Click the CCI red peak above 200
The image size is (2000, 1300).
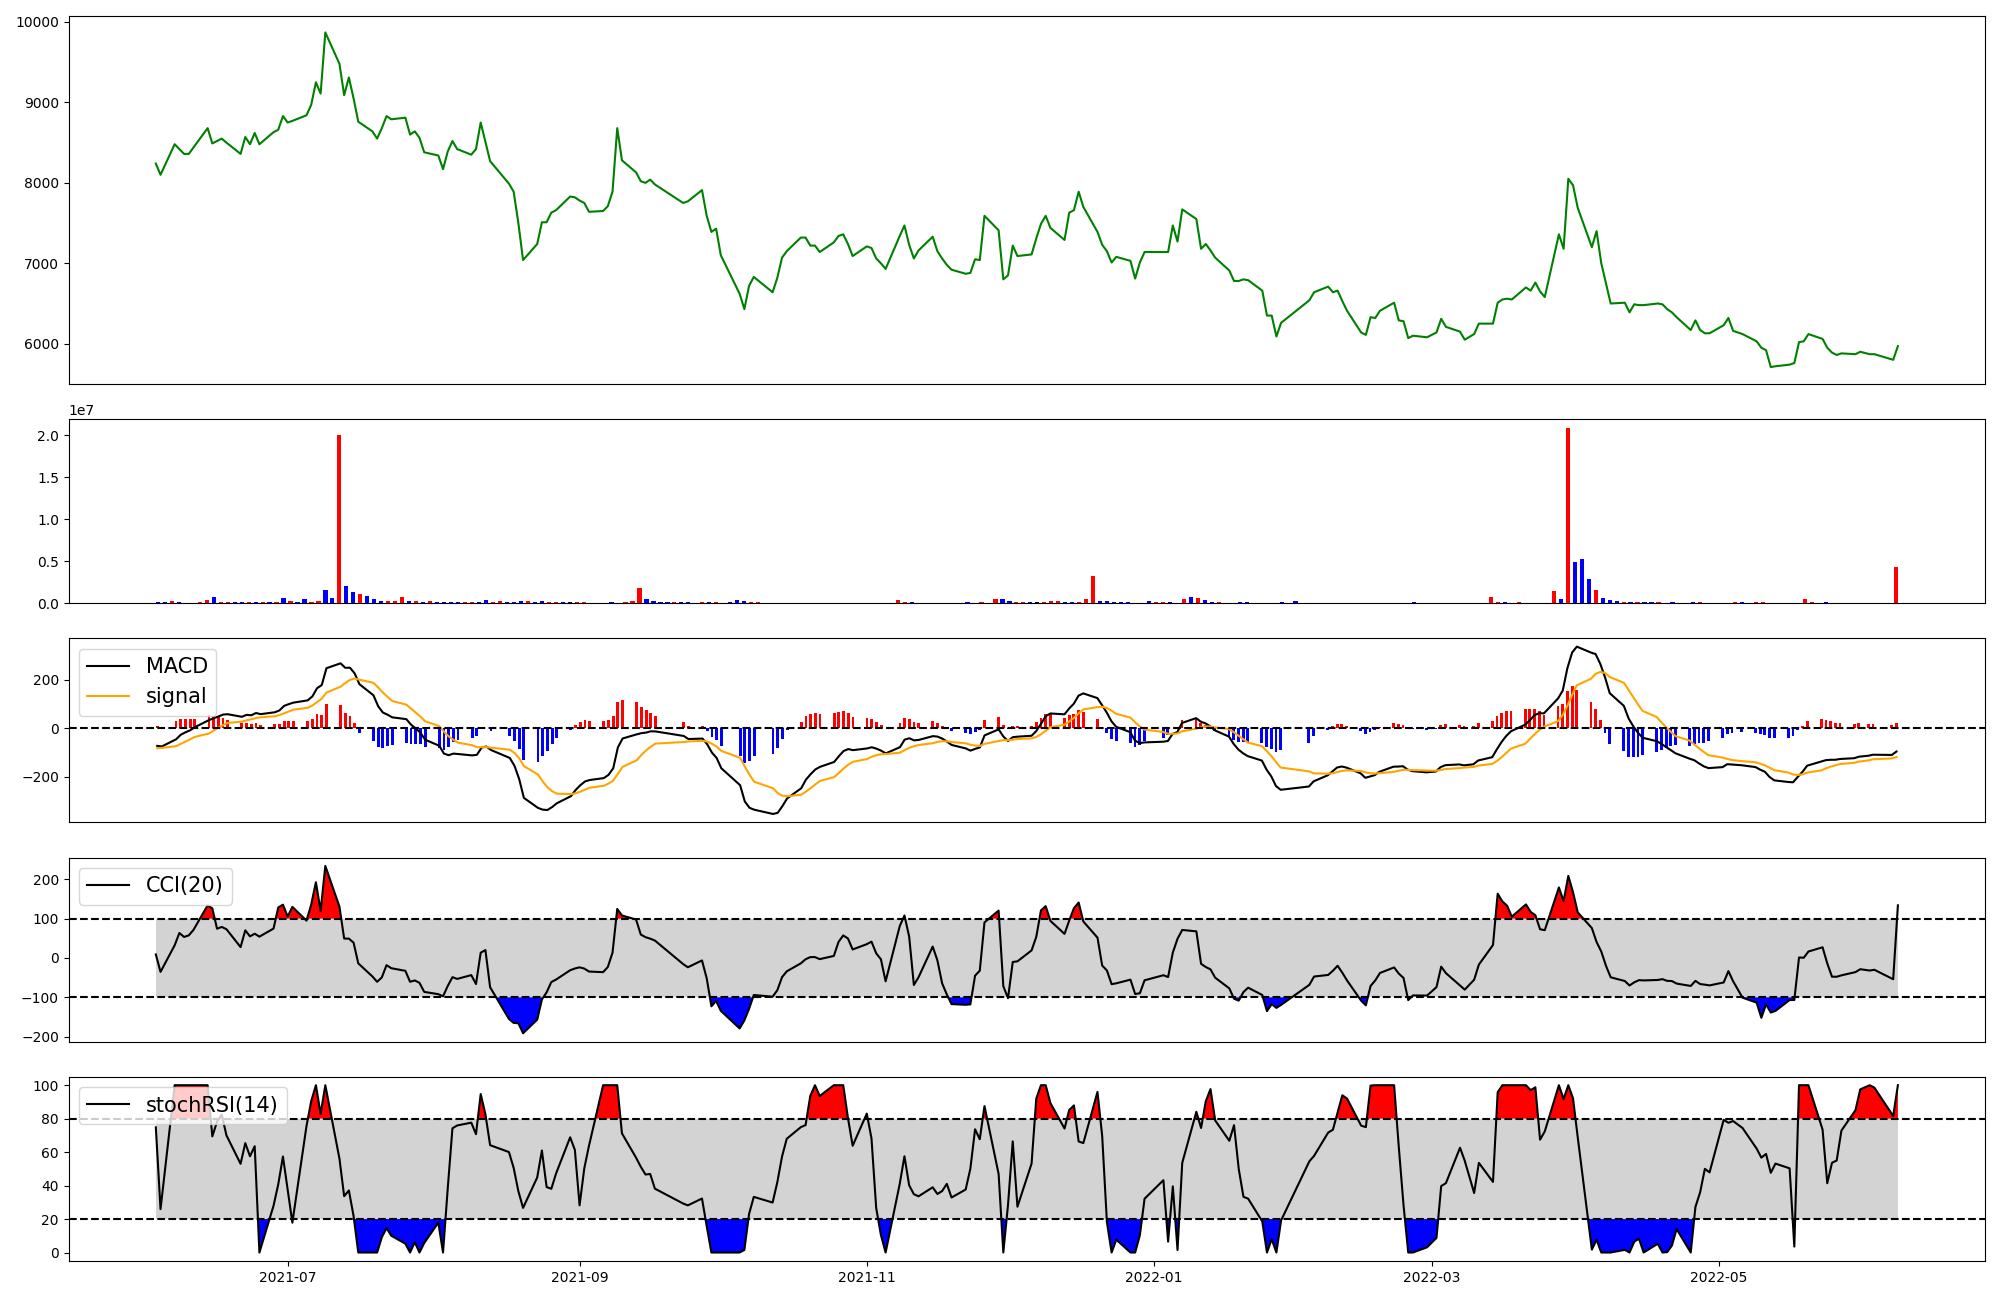(325, 868)
